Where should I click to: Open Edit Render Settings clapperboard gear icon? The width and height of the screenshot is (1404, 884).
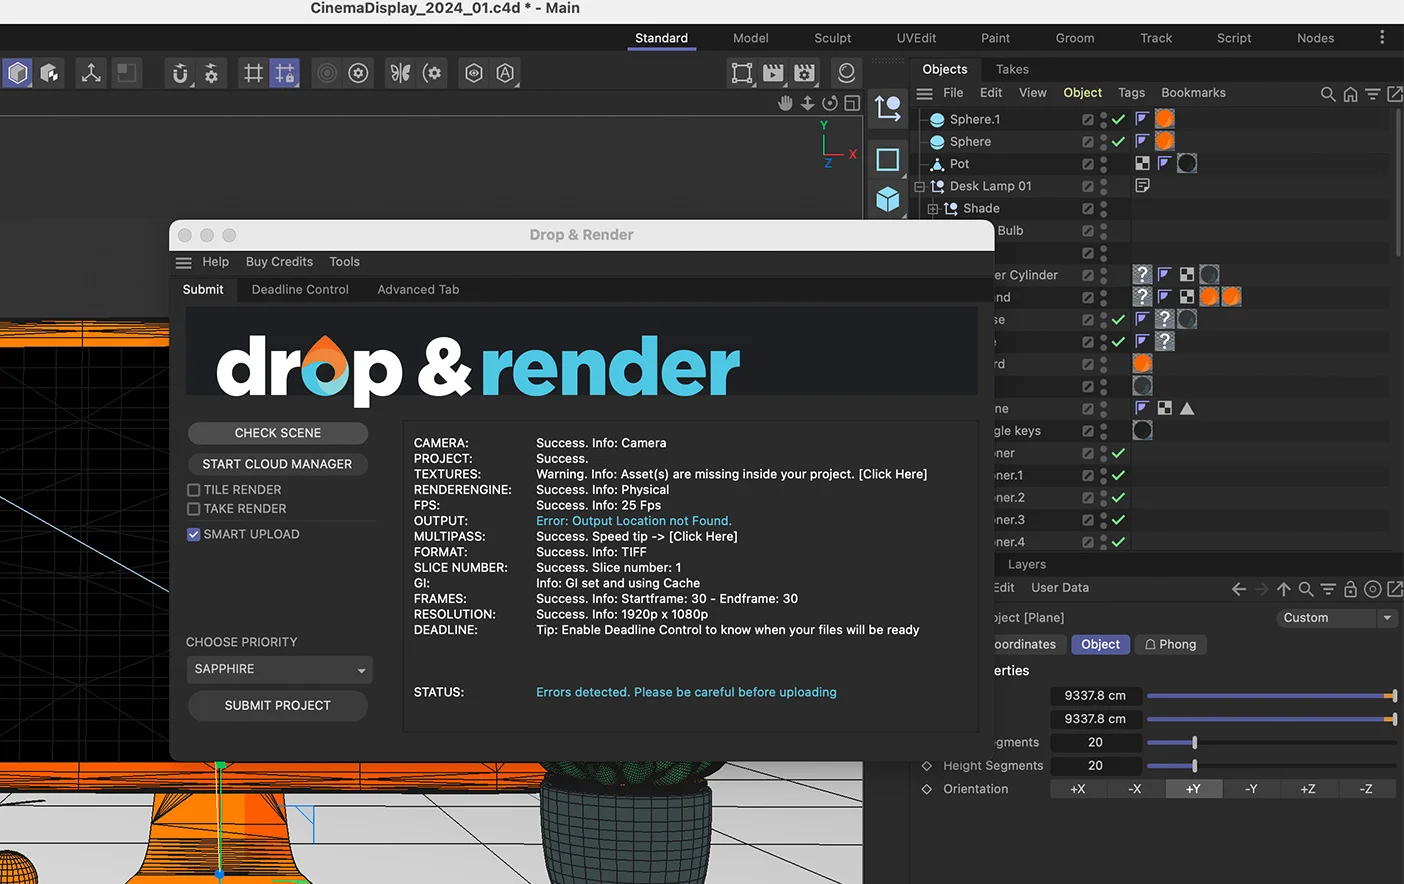tap(804, 73)
